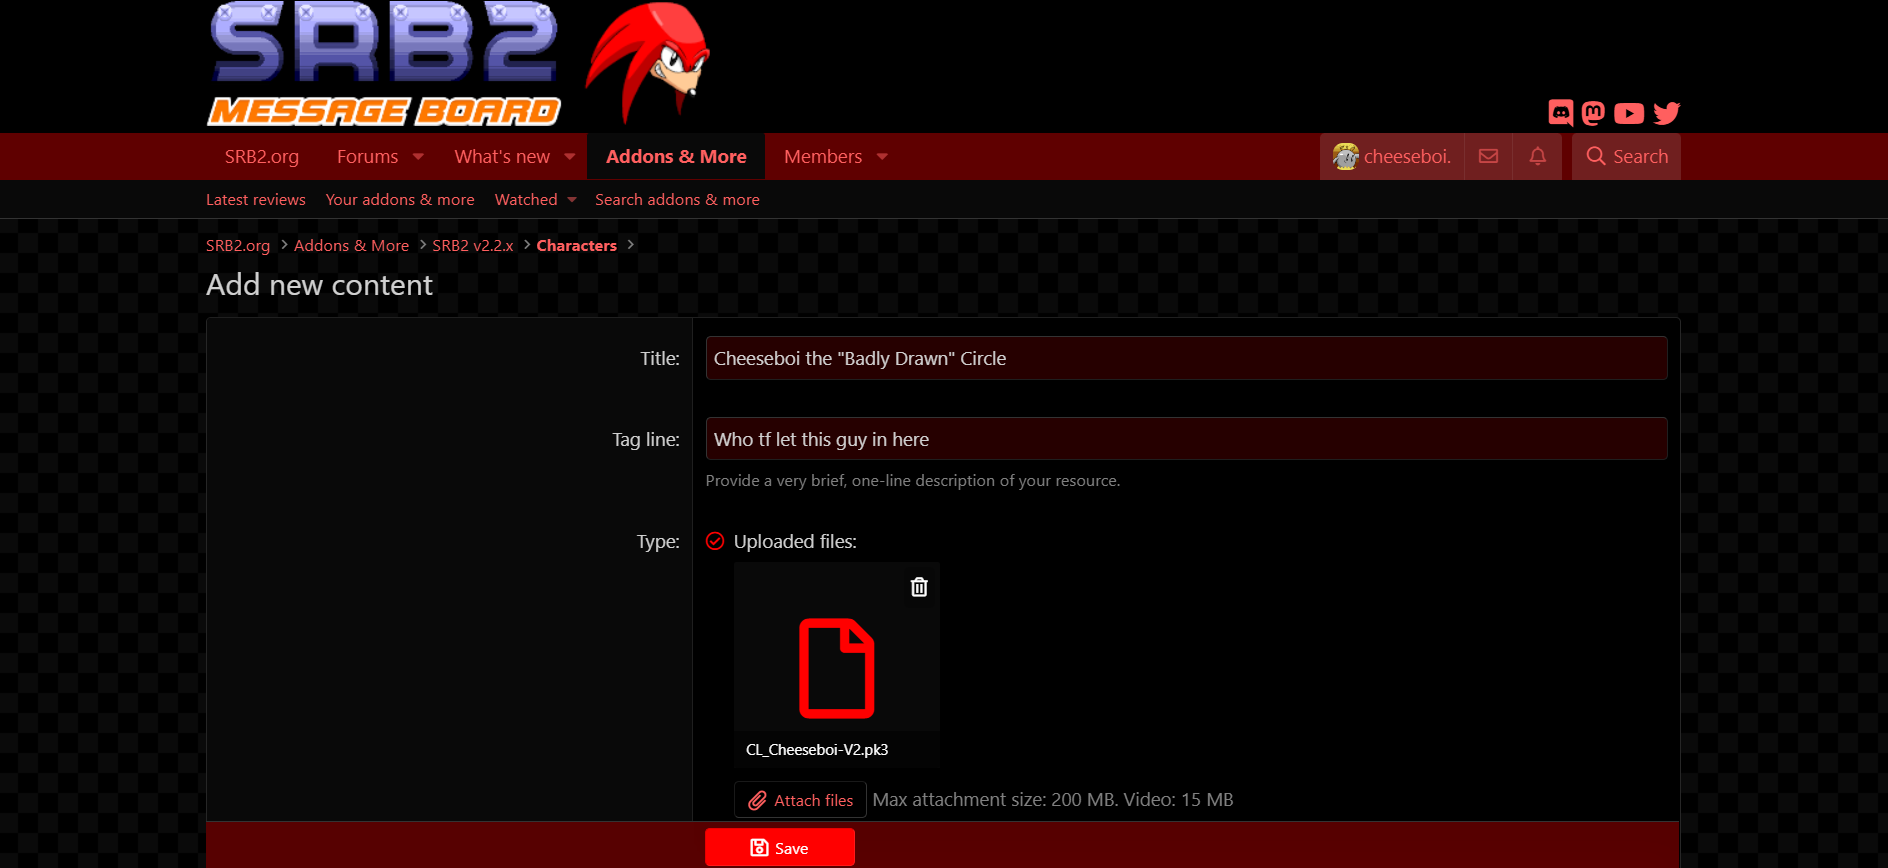Click the SRB2 Message Board logo

click(x=384, y=64)
